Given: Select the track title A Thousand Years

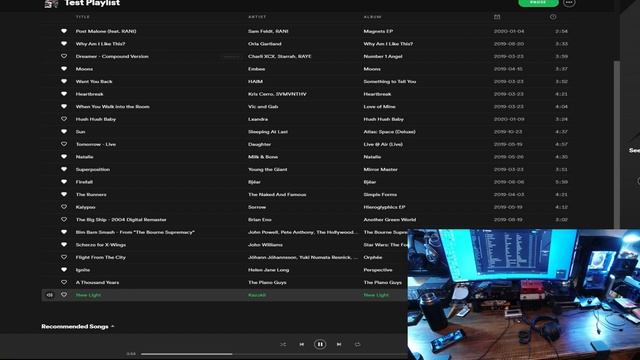Looking at the screenshot, I should pyautogui.click(x=97, y=282).
